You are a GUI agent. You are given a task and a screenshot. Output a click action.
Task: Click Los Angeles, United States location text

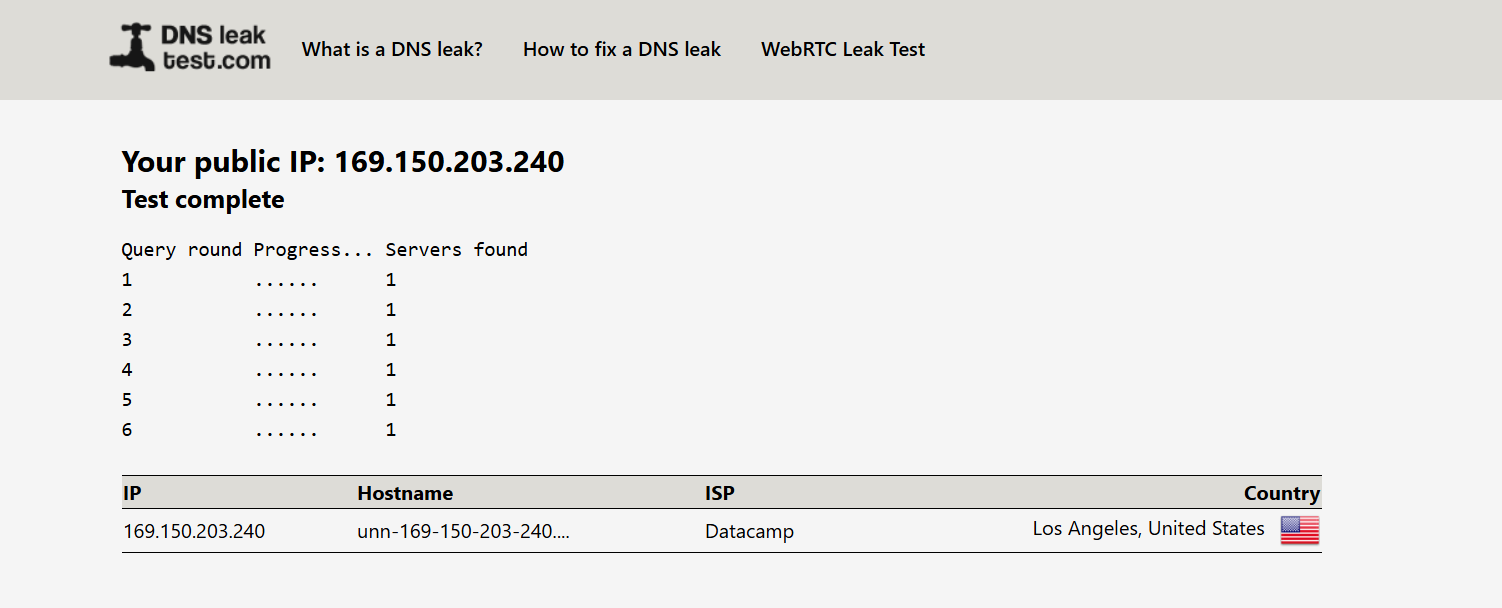click(x=1148, y=529)
